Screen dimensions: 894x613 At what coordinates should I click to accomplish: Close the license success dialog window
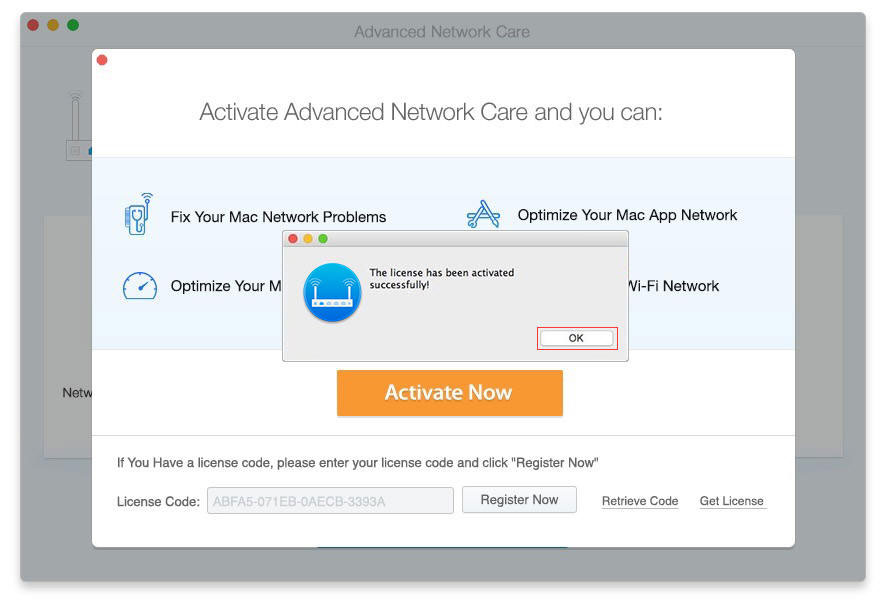(x=293, y=239)
